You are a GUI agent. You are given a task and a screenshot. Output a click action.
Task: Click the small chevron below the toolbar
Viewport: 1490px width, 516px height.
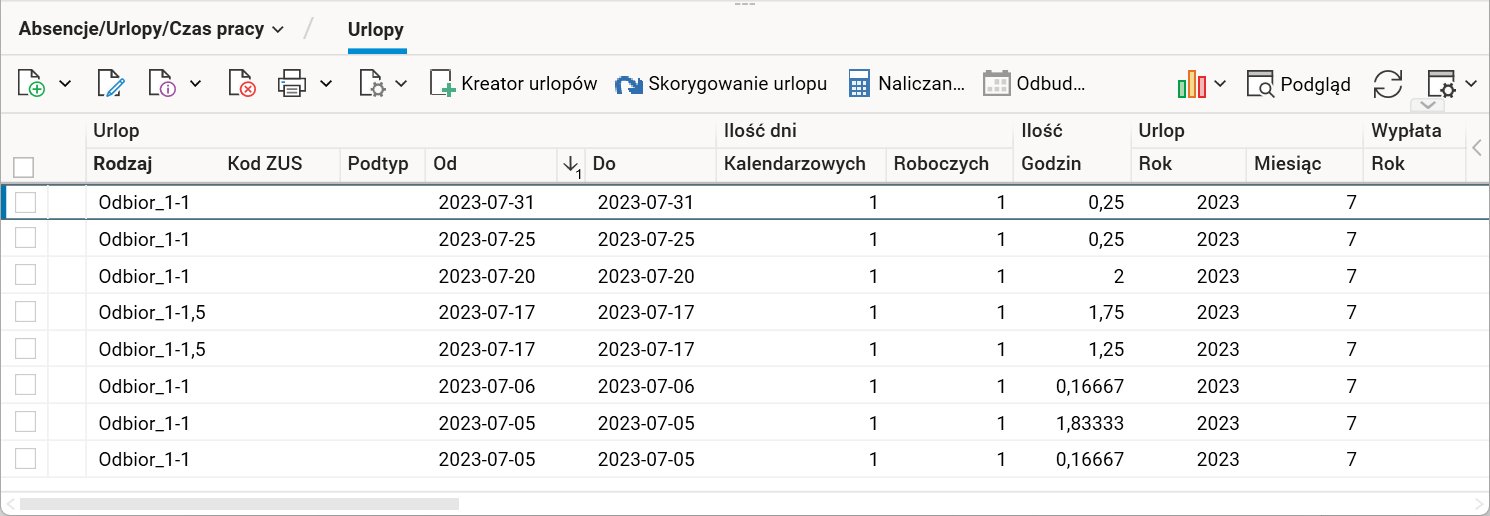(x=1428, y=106)
